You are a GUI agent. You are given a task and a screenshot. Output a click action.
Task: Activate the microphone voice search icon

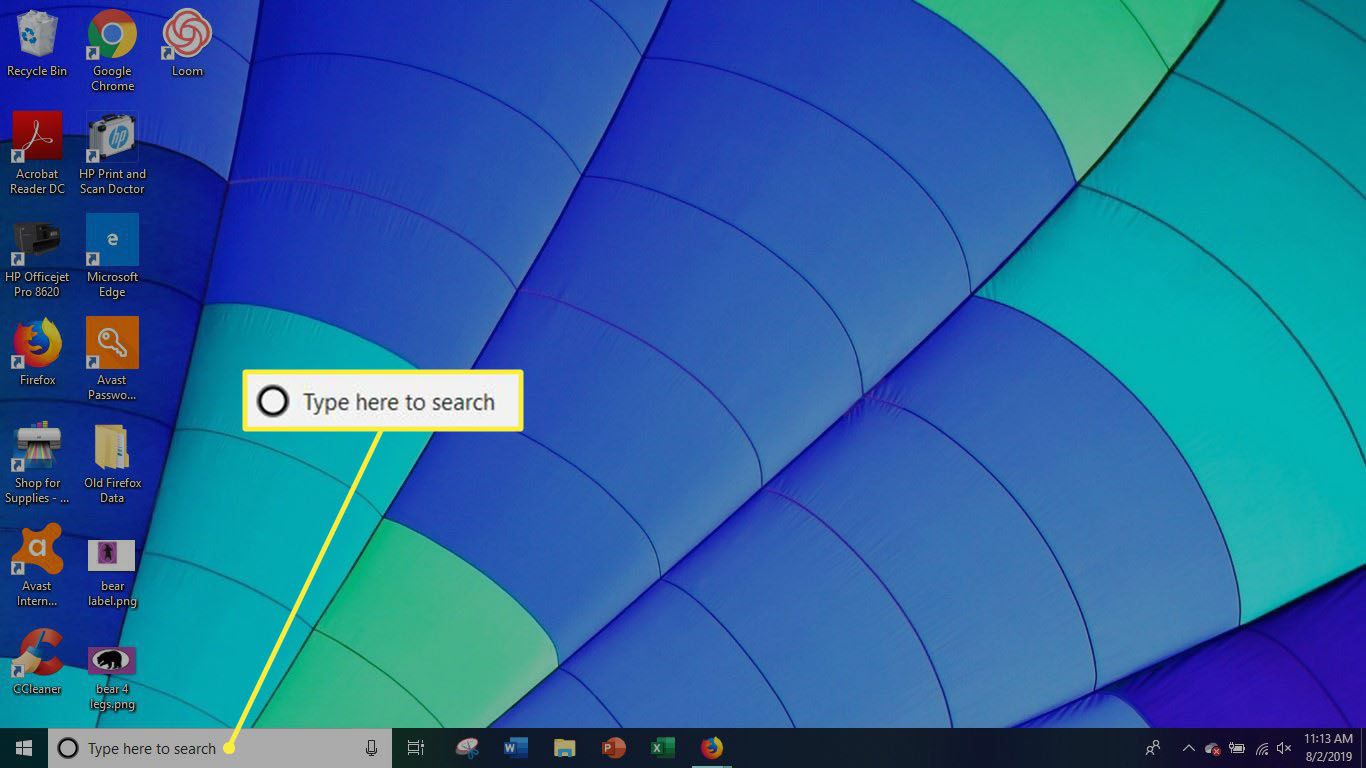(371, 748)
